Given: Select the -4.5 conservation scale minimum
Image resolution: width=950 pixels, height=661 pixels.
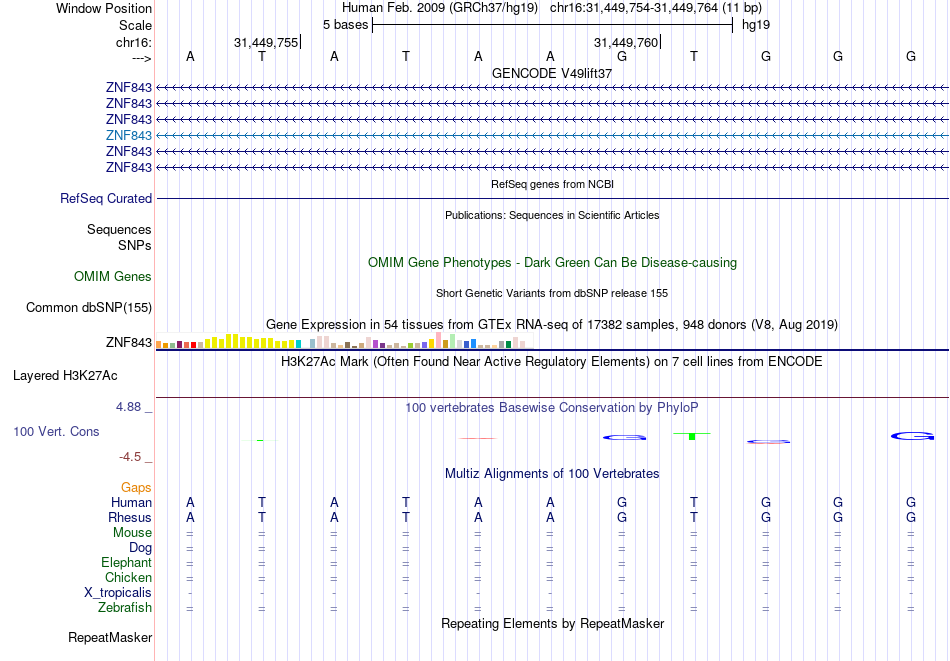Looking at the screenshot, I should pyautogui.click(x=130, y=457).
